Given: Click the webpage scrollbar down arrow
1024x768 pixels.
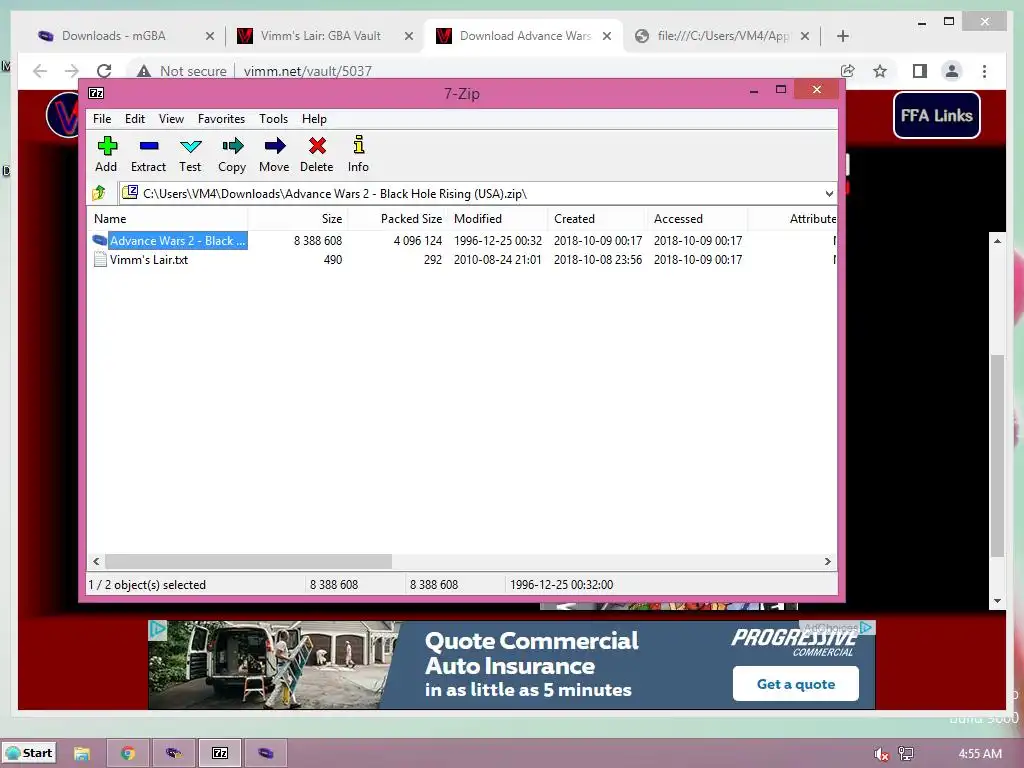Looking at the screenshot, I should pos(997,601).
